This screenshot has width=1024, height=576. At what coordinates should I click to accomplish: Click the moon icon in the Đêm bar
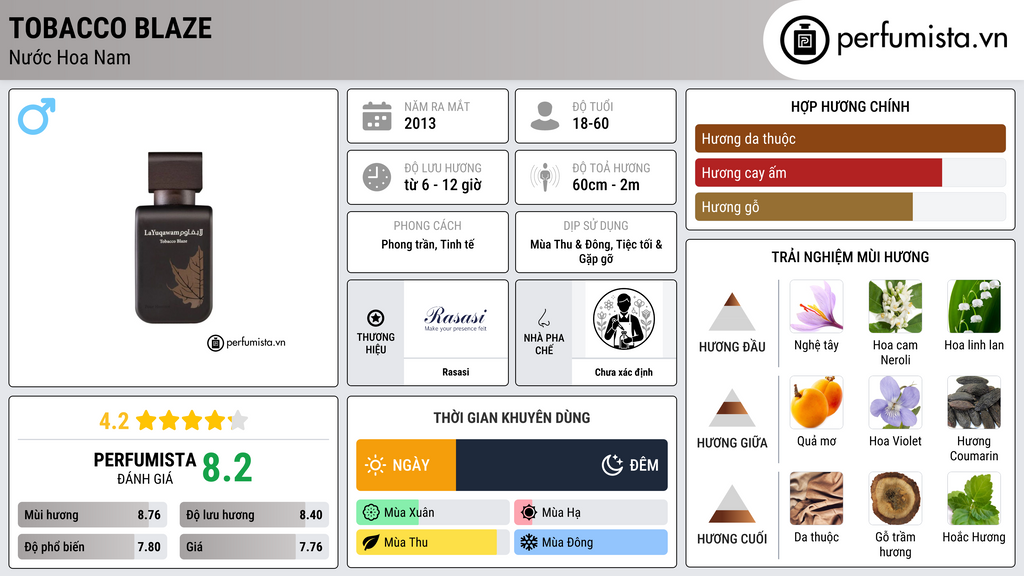coord(612,465)
